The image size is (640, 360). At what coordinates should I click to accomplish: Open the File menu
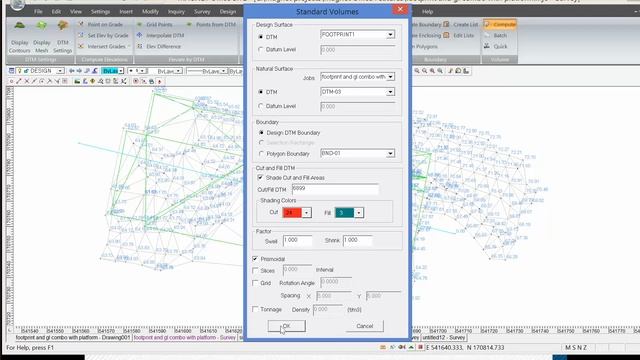[x=38, y=11]
